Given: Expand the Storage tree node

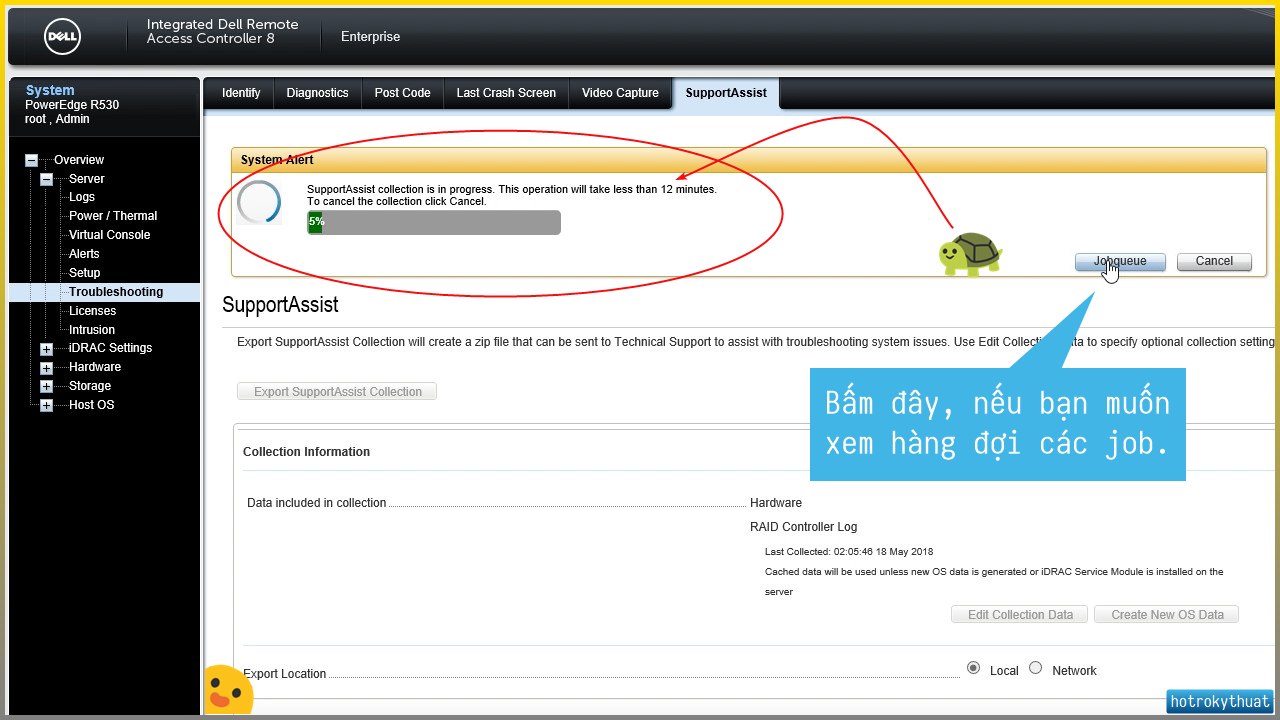Looking at the screenshot, I should [46, 387].
